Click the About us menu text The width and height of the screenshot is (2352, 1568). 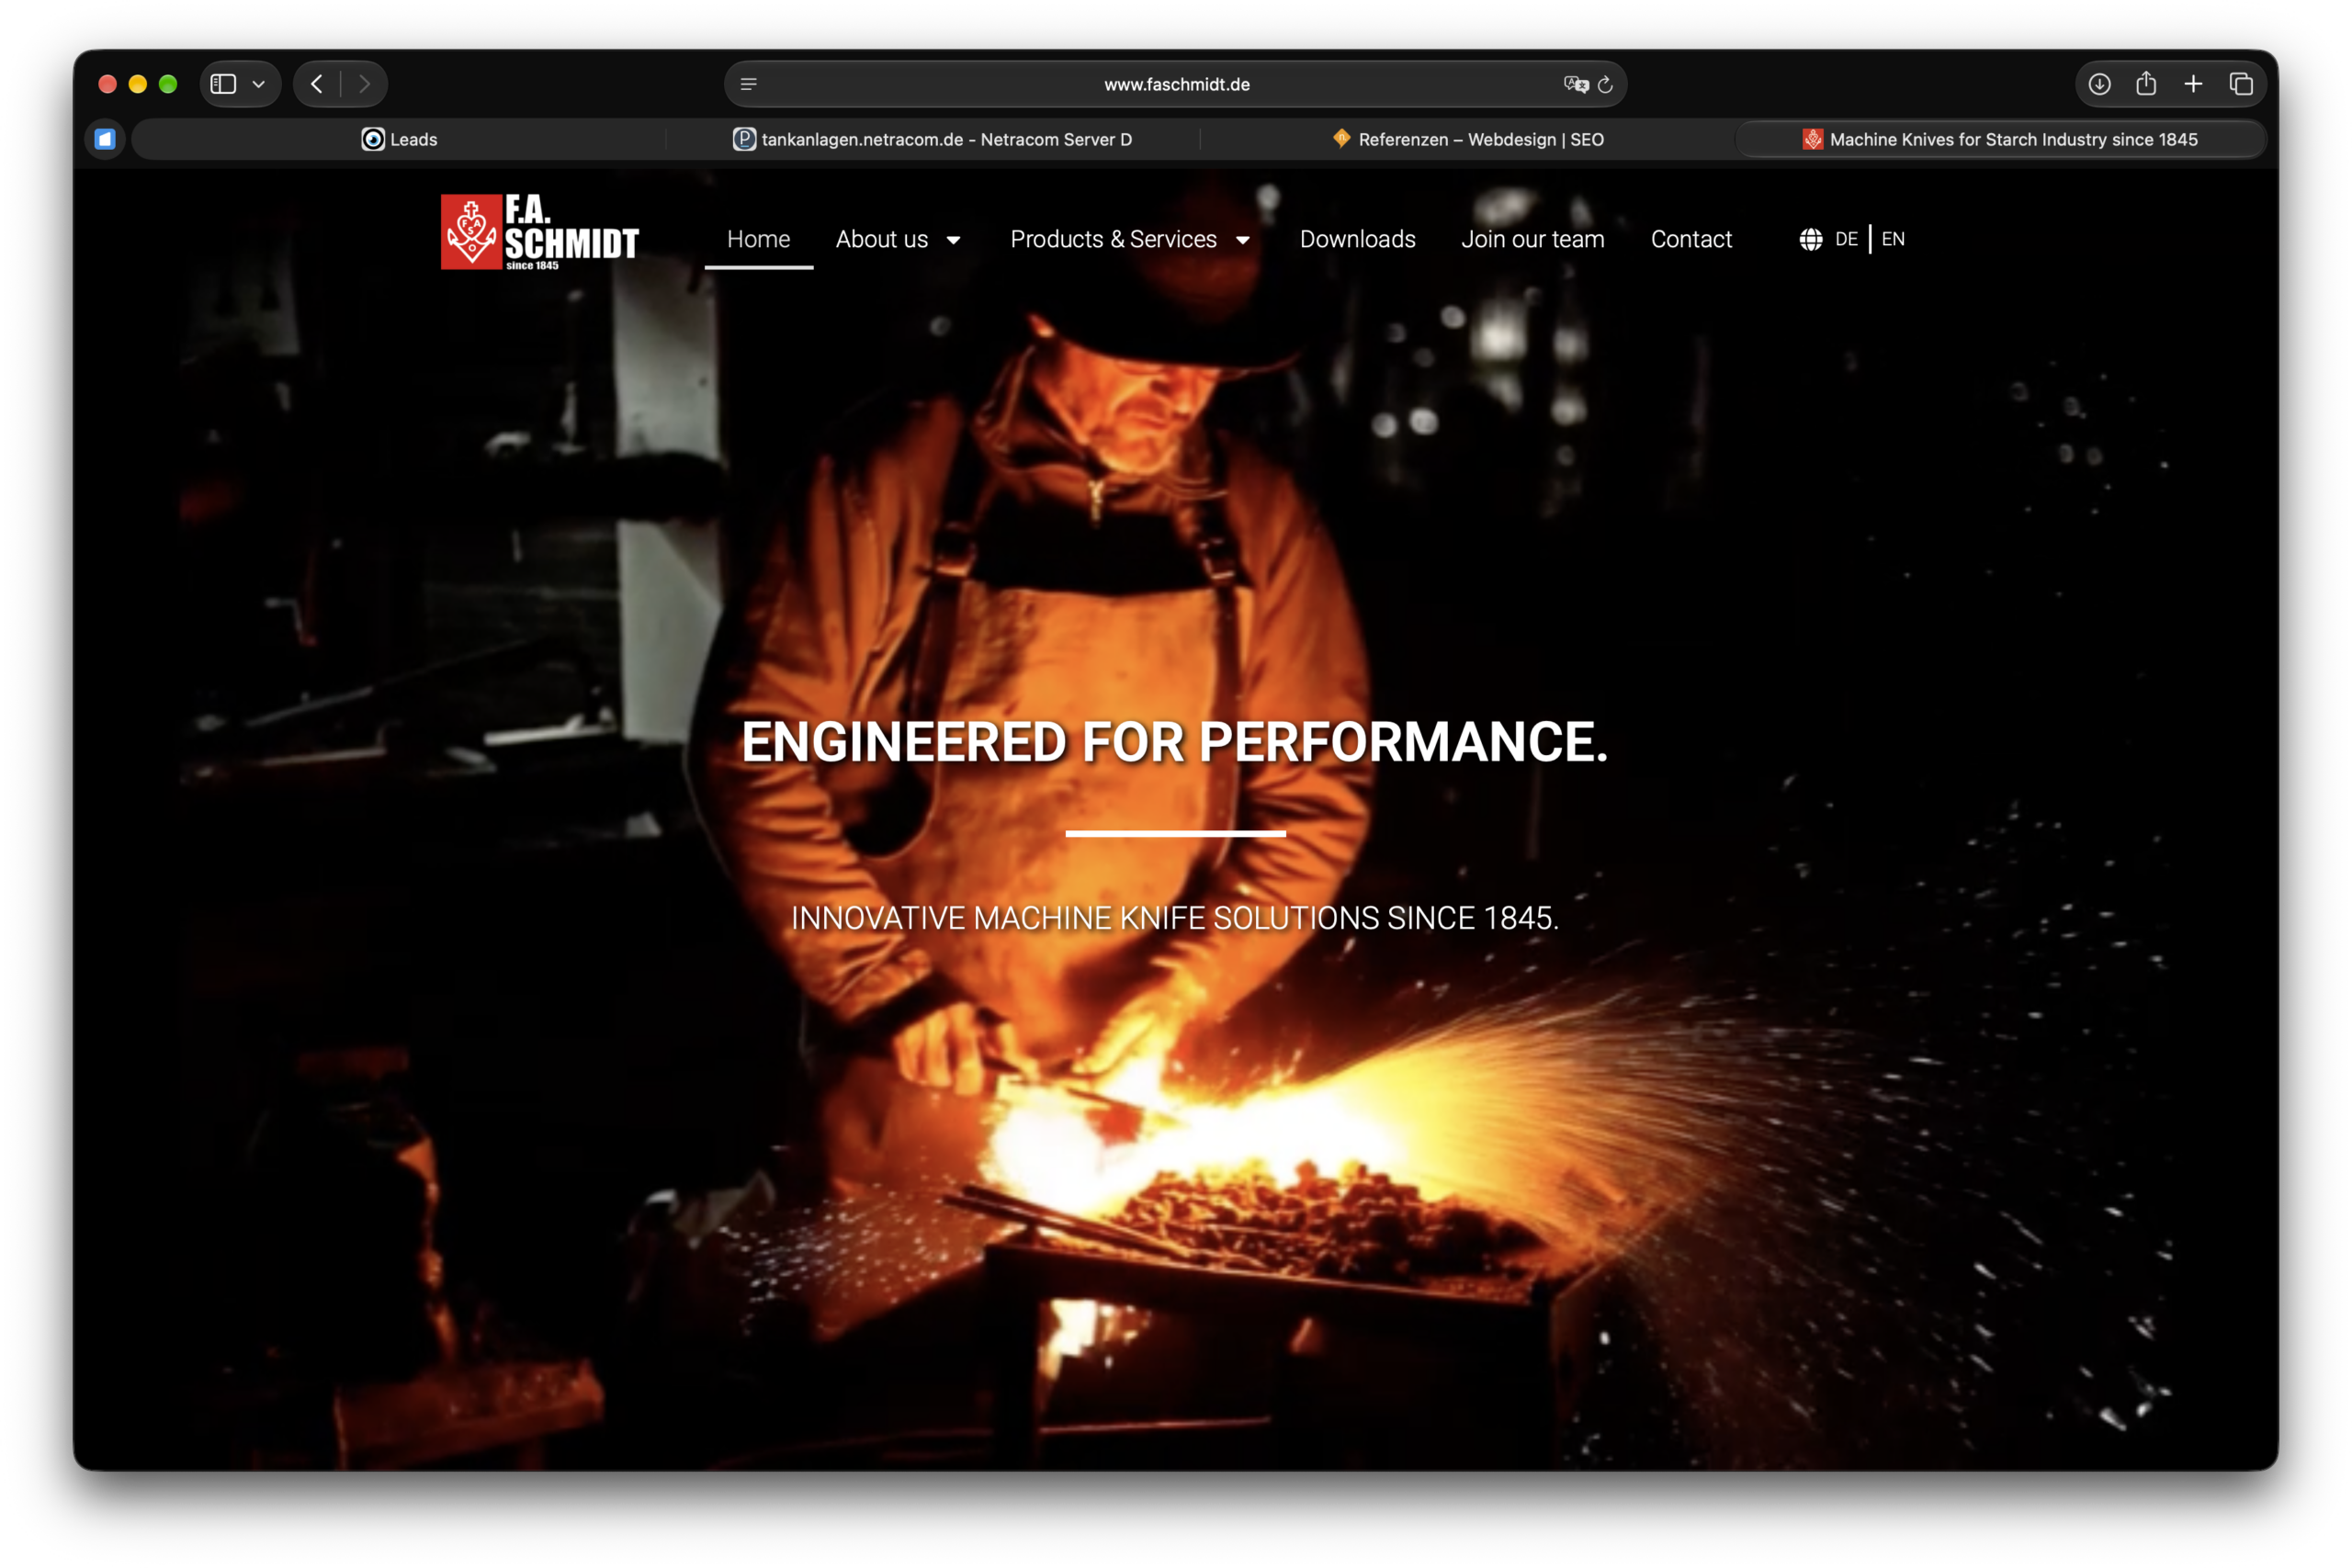point(882,239)
